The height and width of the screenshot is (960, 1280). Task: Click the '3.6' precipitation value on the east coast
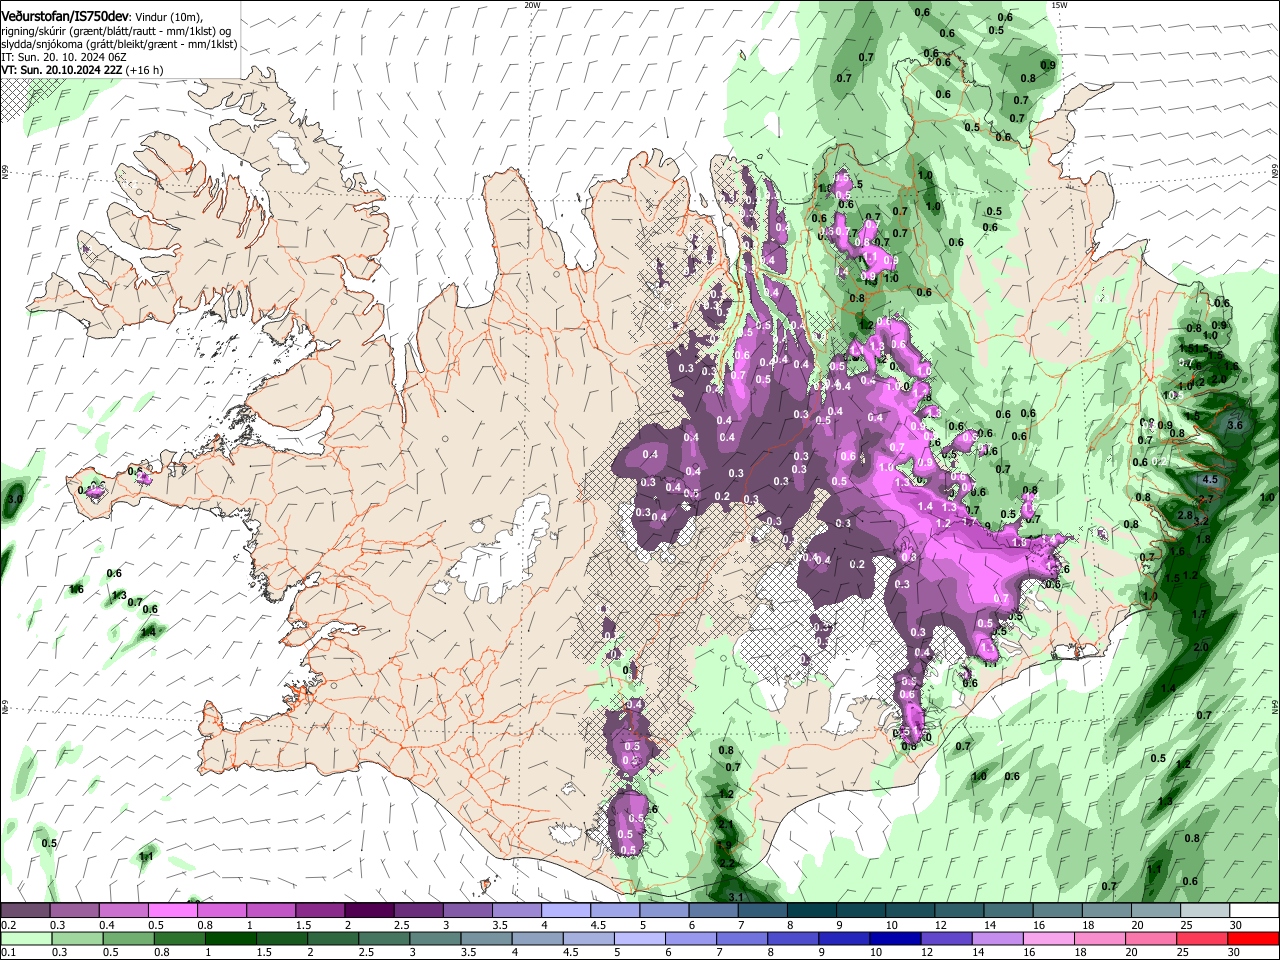(x=1235, y=425)
